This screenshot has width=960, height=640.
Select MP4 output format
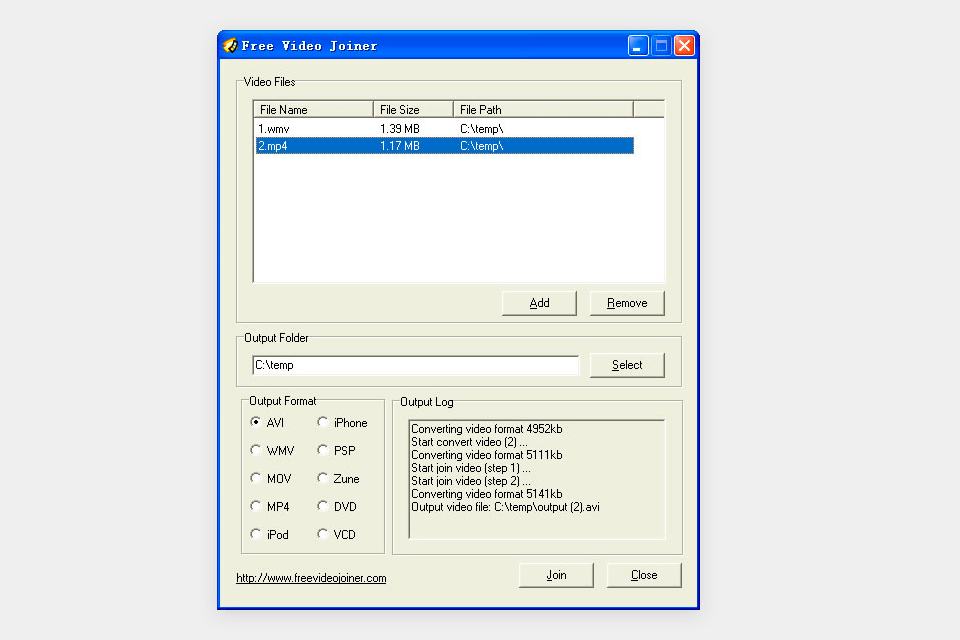(x=256, y=506)
